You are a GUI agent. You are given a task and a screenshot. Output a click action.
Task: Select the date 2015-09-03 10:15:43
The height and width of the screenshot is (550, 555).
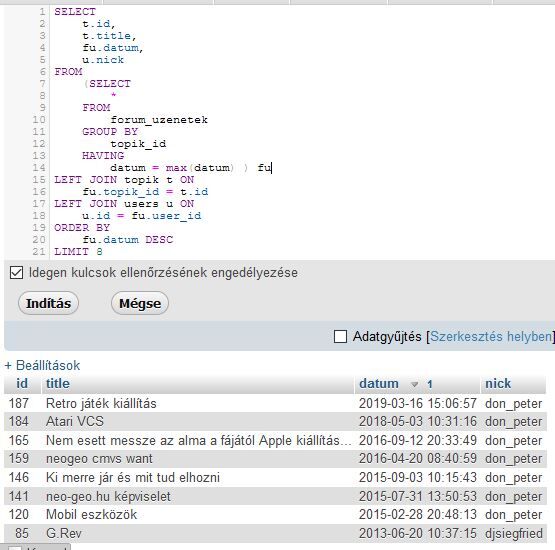tap(418, 477)
